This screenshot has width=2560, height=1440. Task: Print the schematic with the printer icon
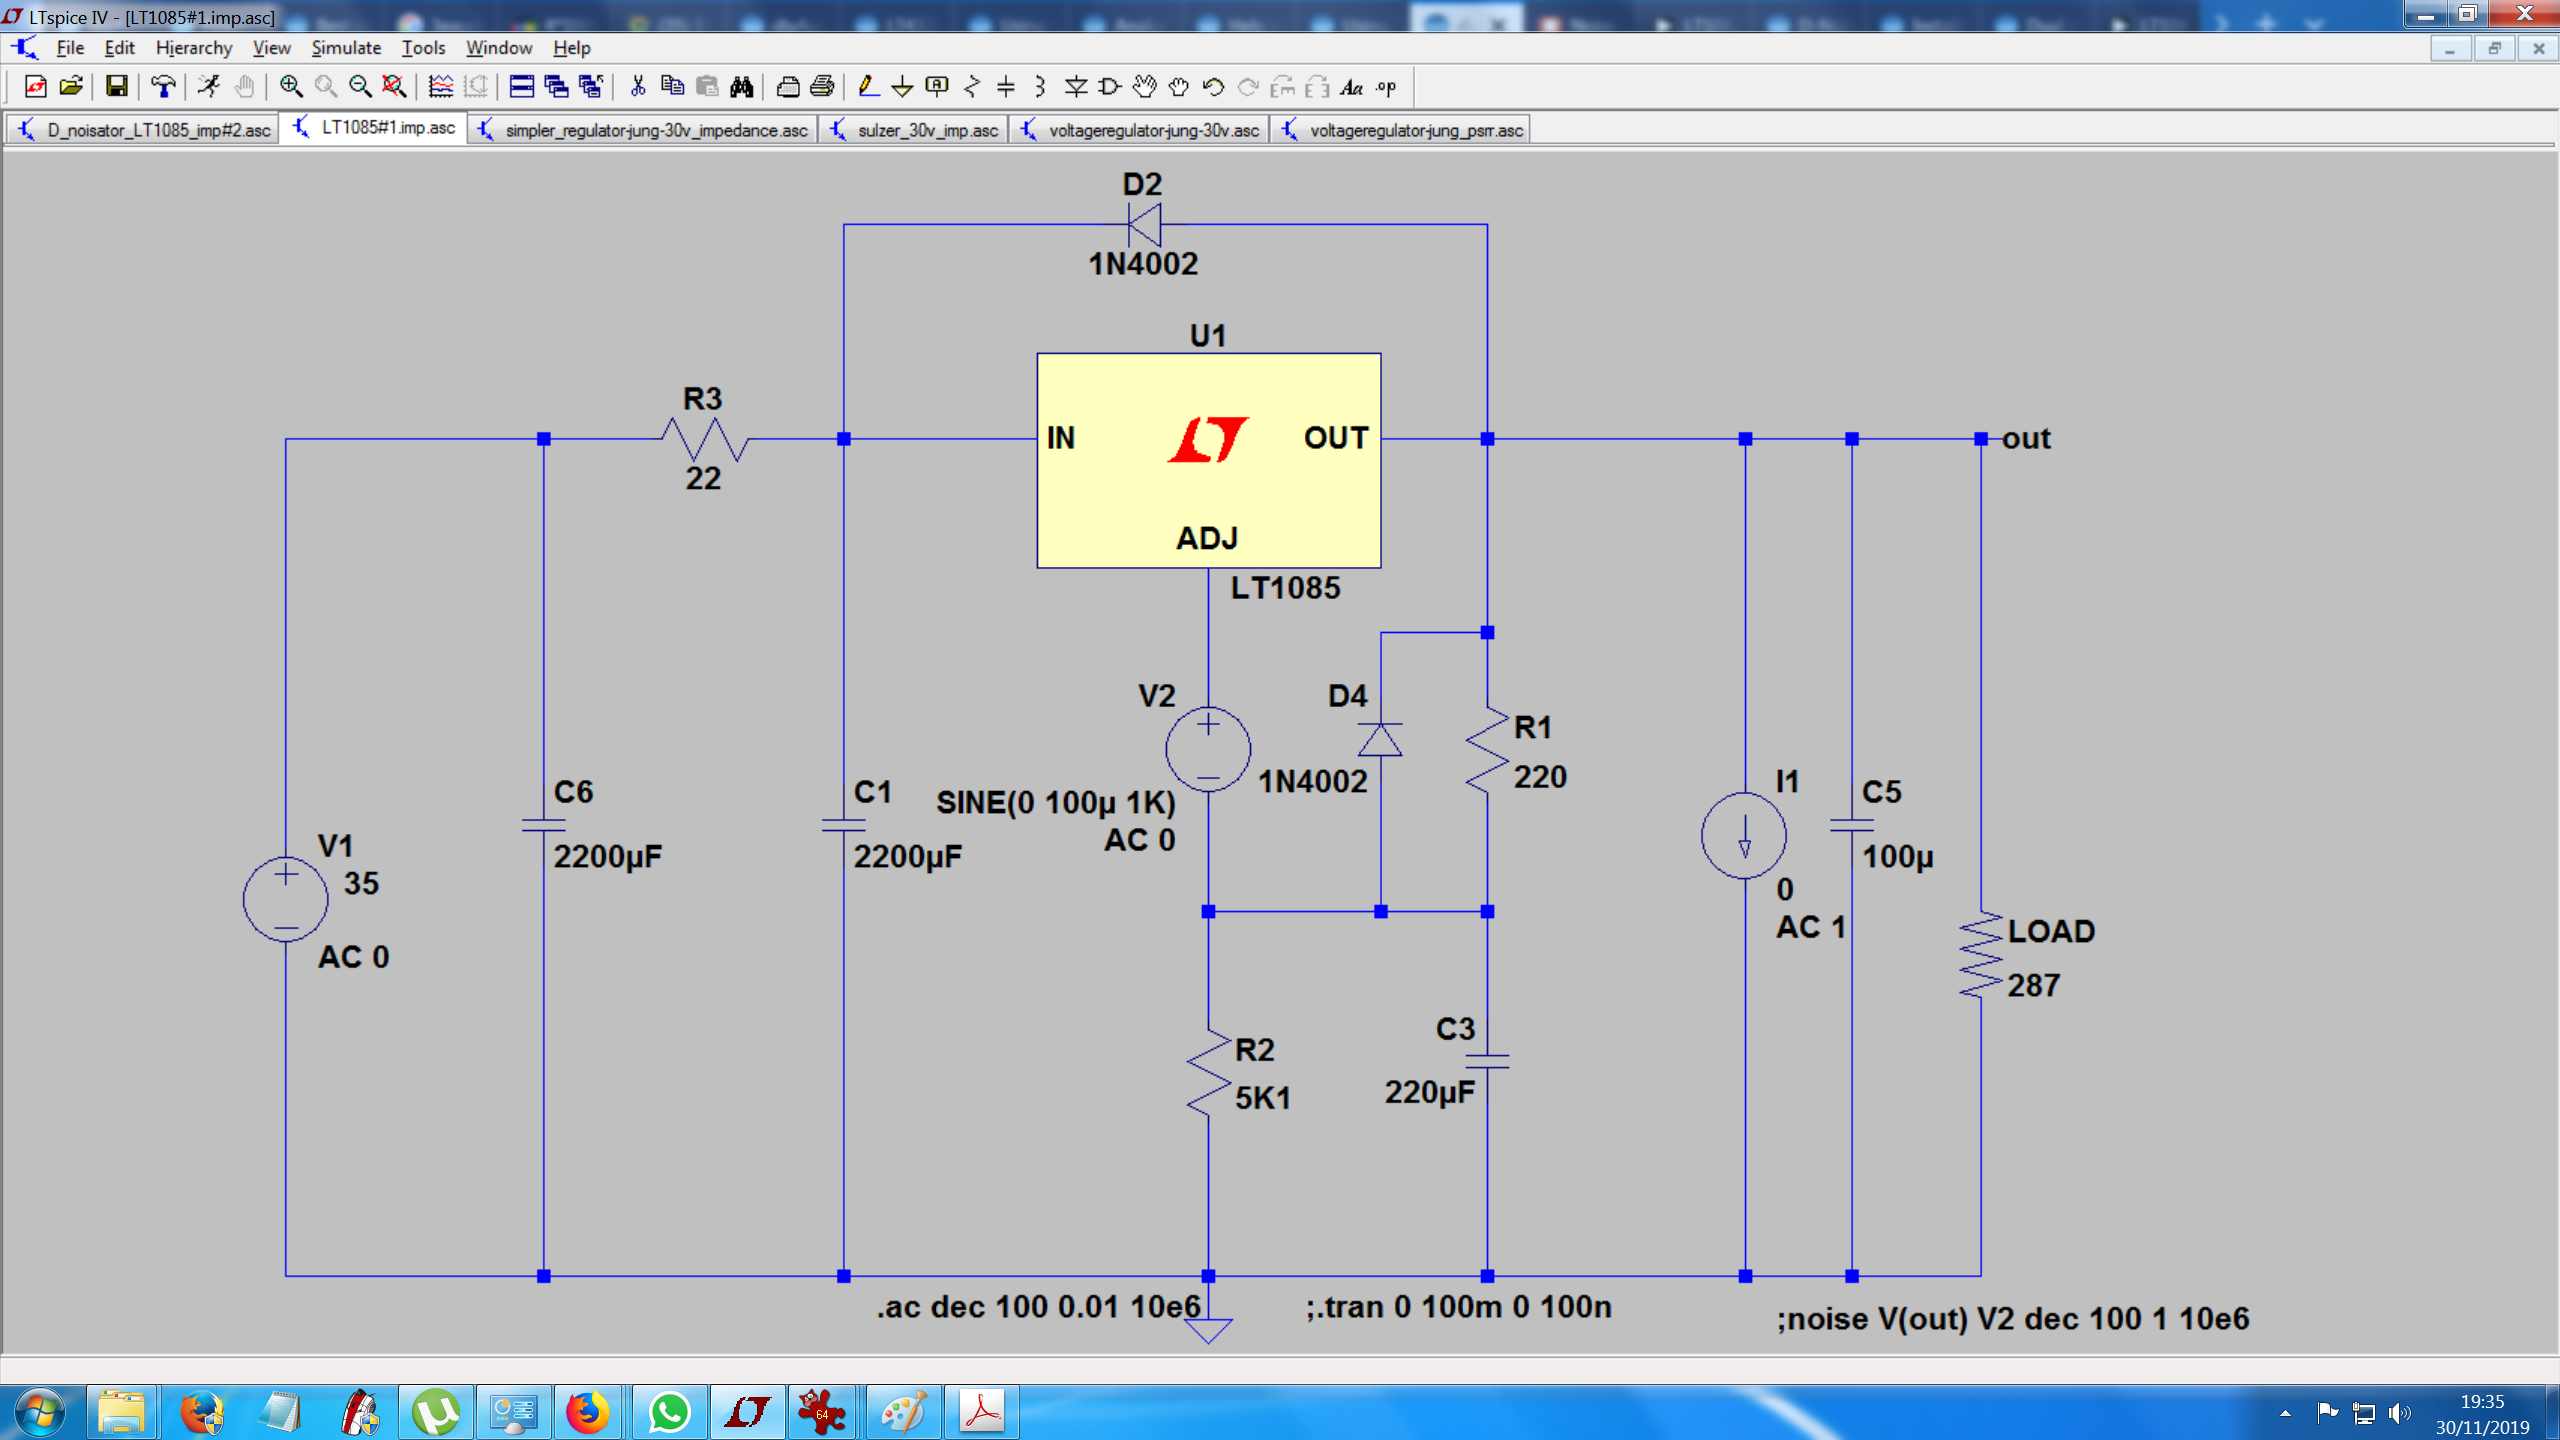[x=822, y=87]
